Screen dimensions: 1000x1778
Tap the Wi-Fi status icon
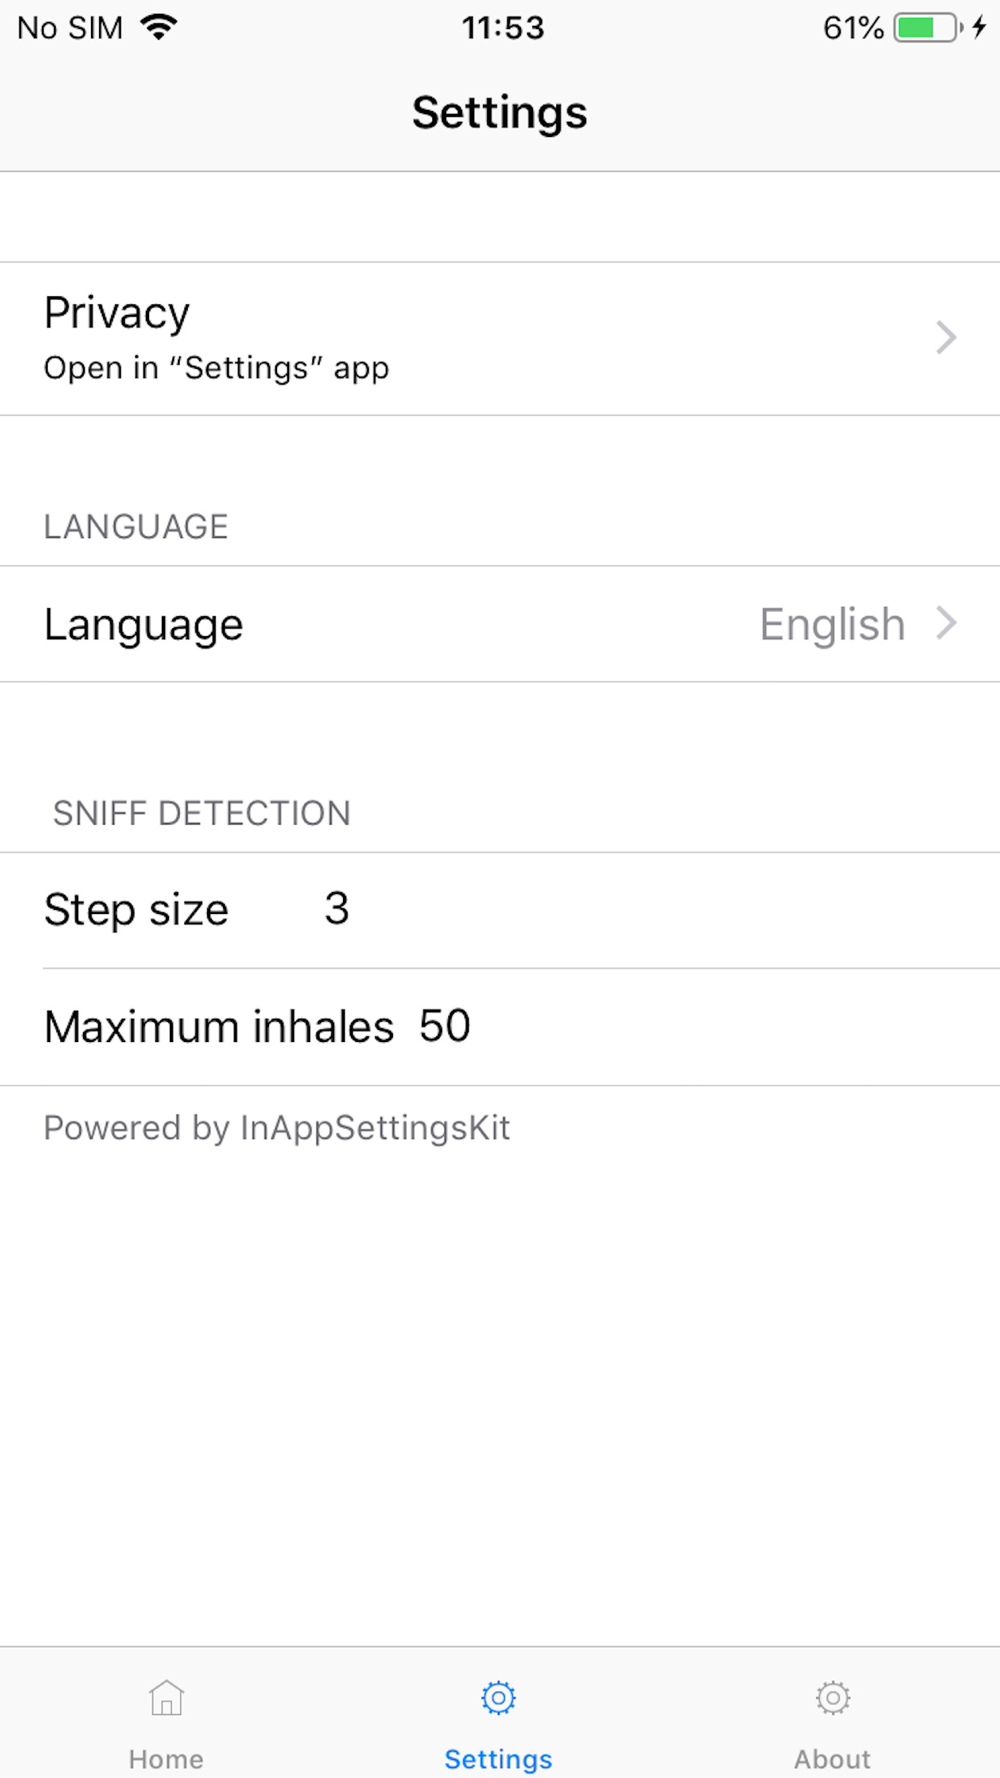(158, 27)
